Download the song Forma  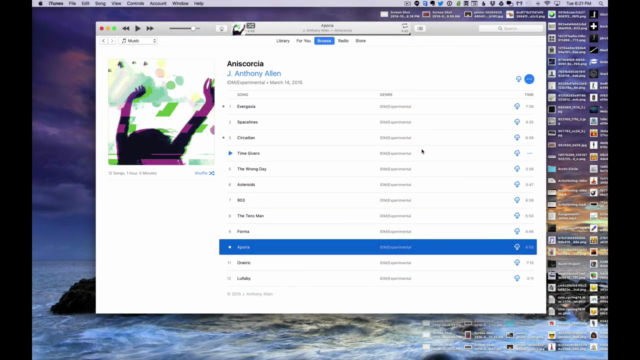[x=517, y=231]
